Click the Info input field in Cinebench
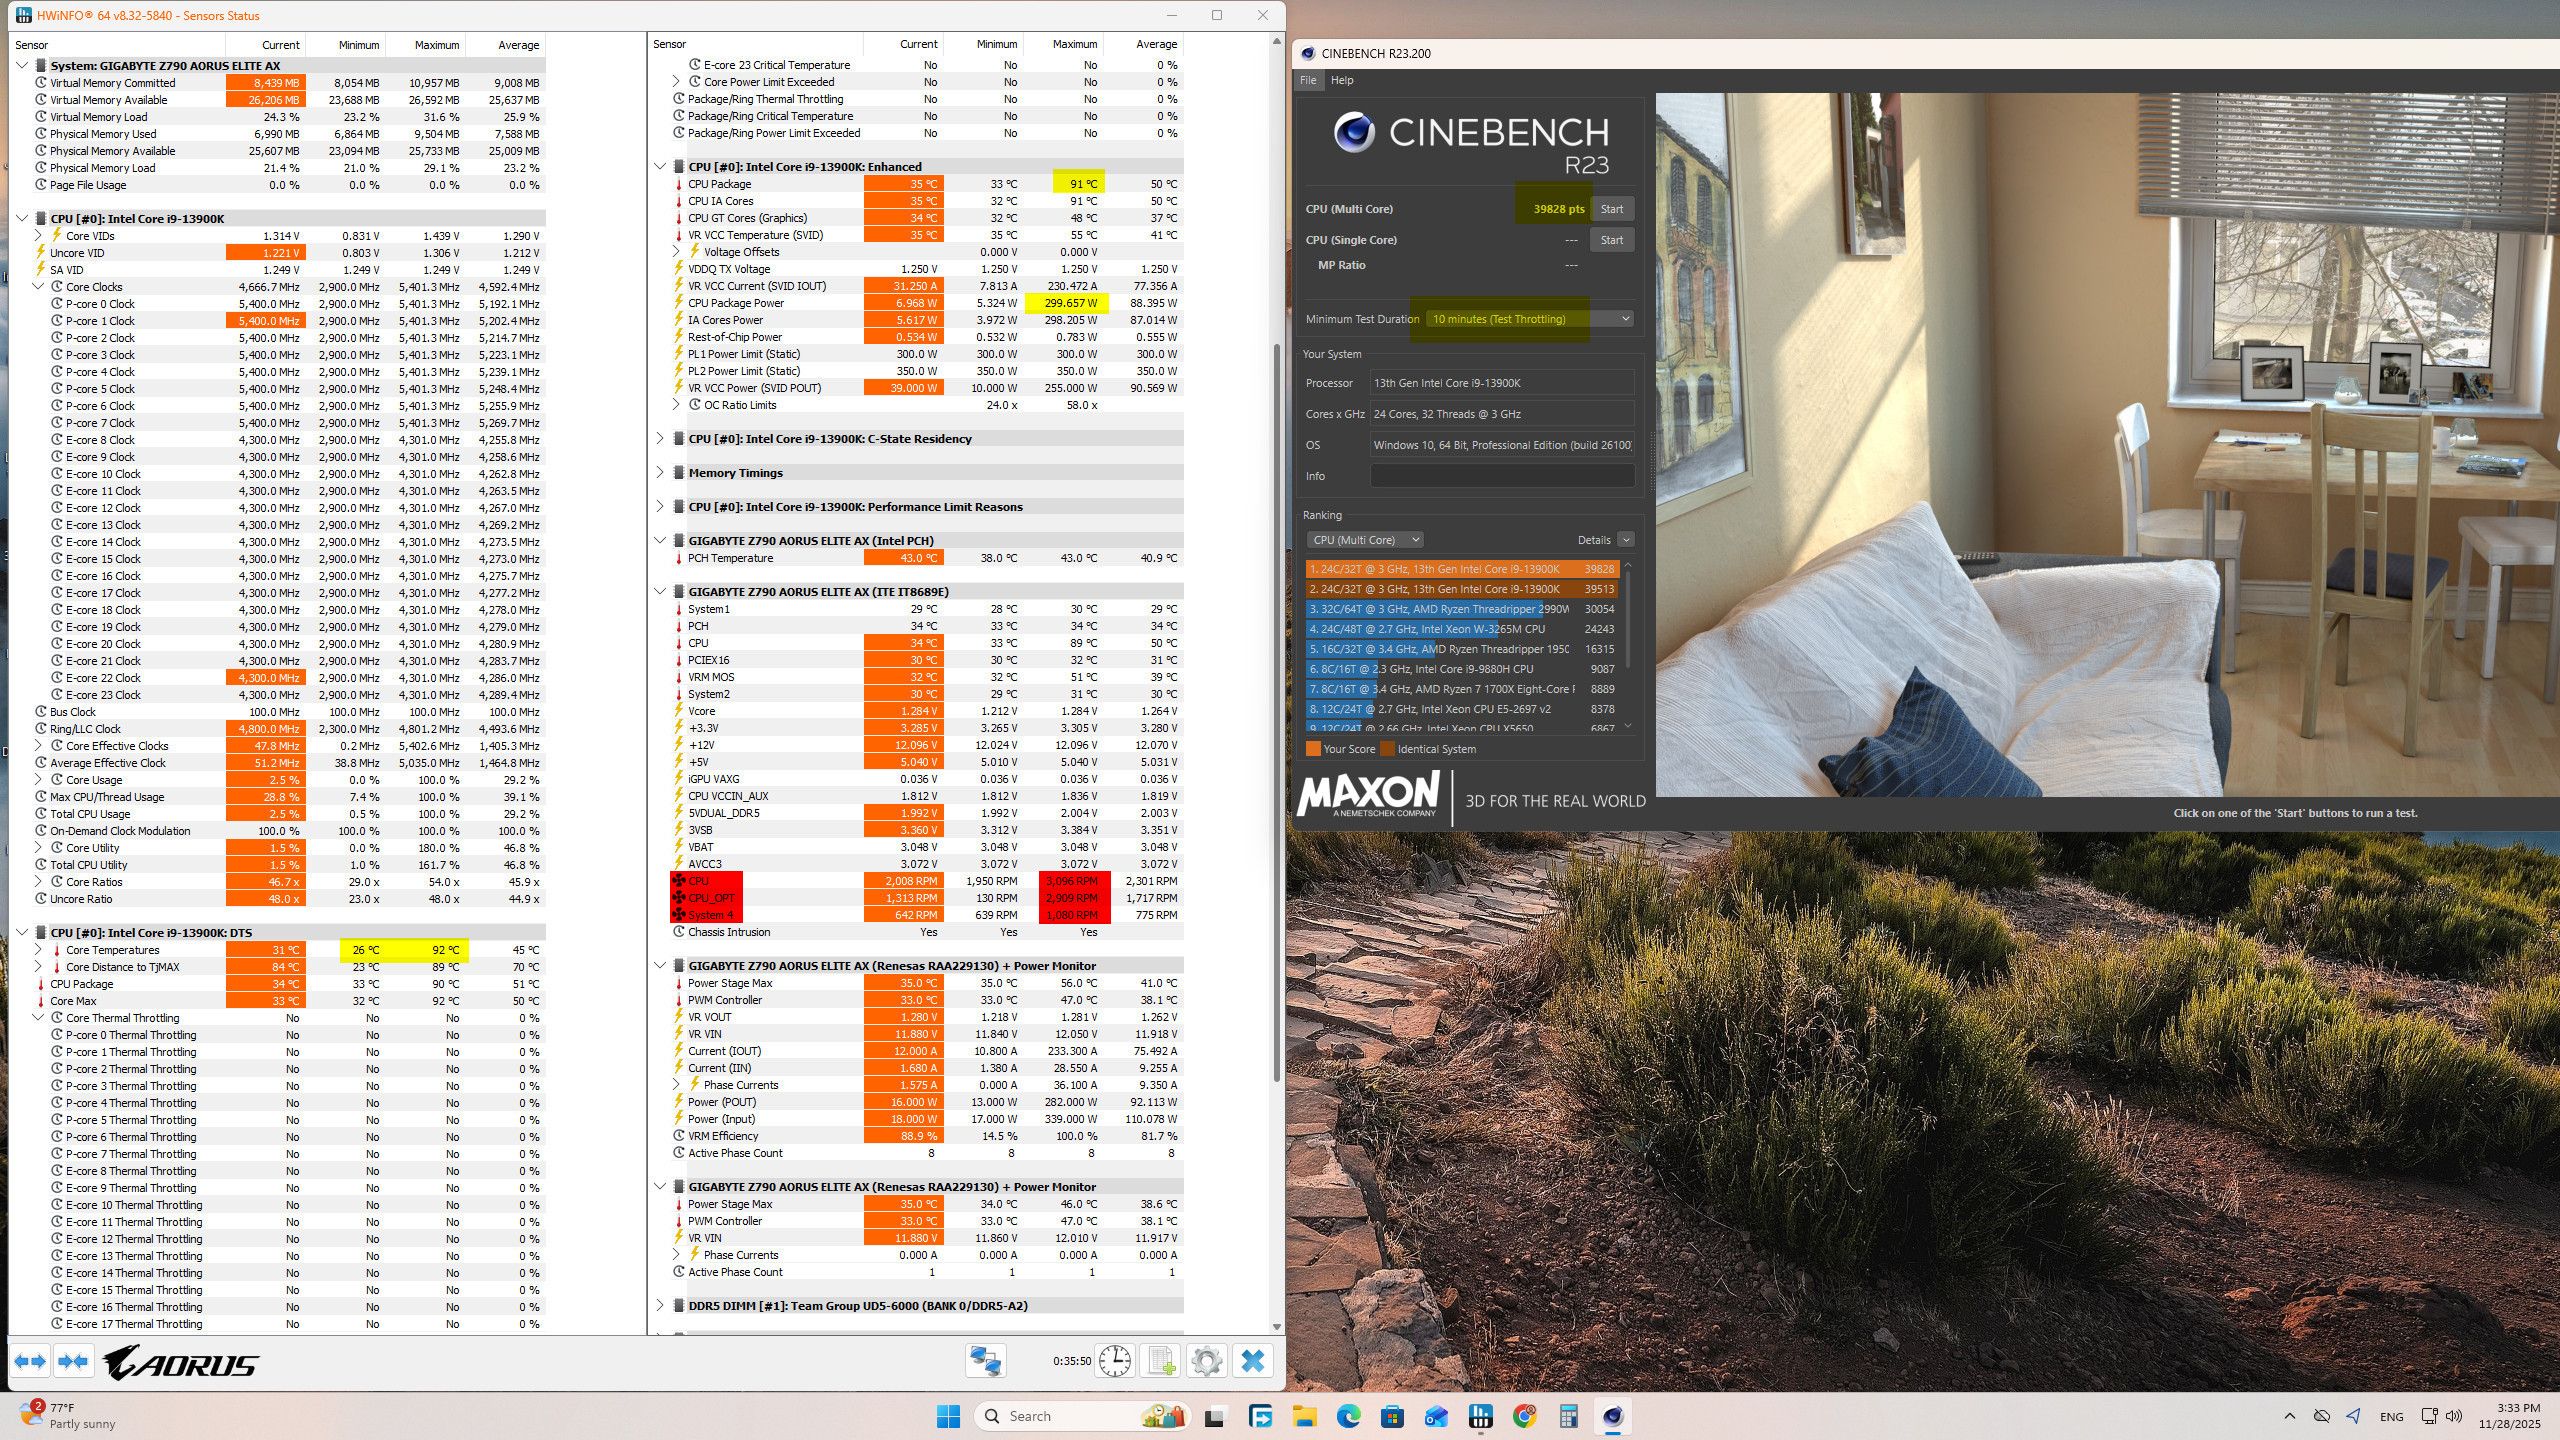This screenshot has width=2560, height=1440. click(x=1501, y=476)
